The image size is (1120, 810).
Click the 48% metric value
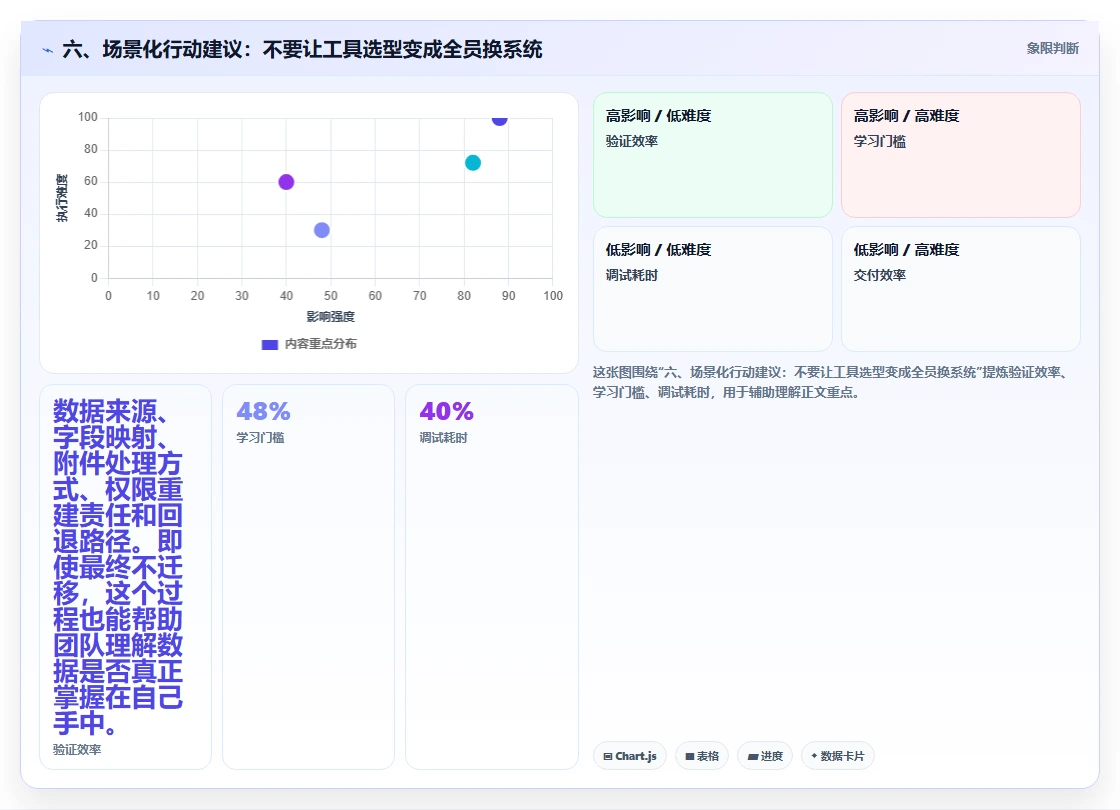(x=263, y=411)
